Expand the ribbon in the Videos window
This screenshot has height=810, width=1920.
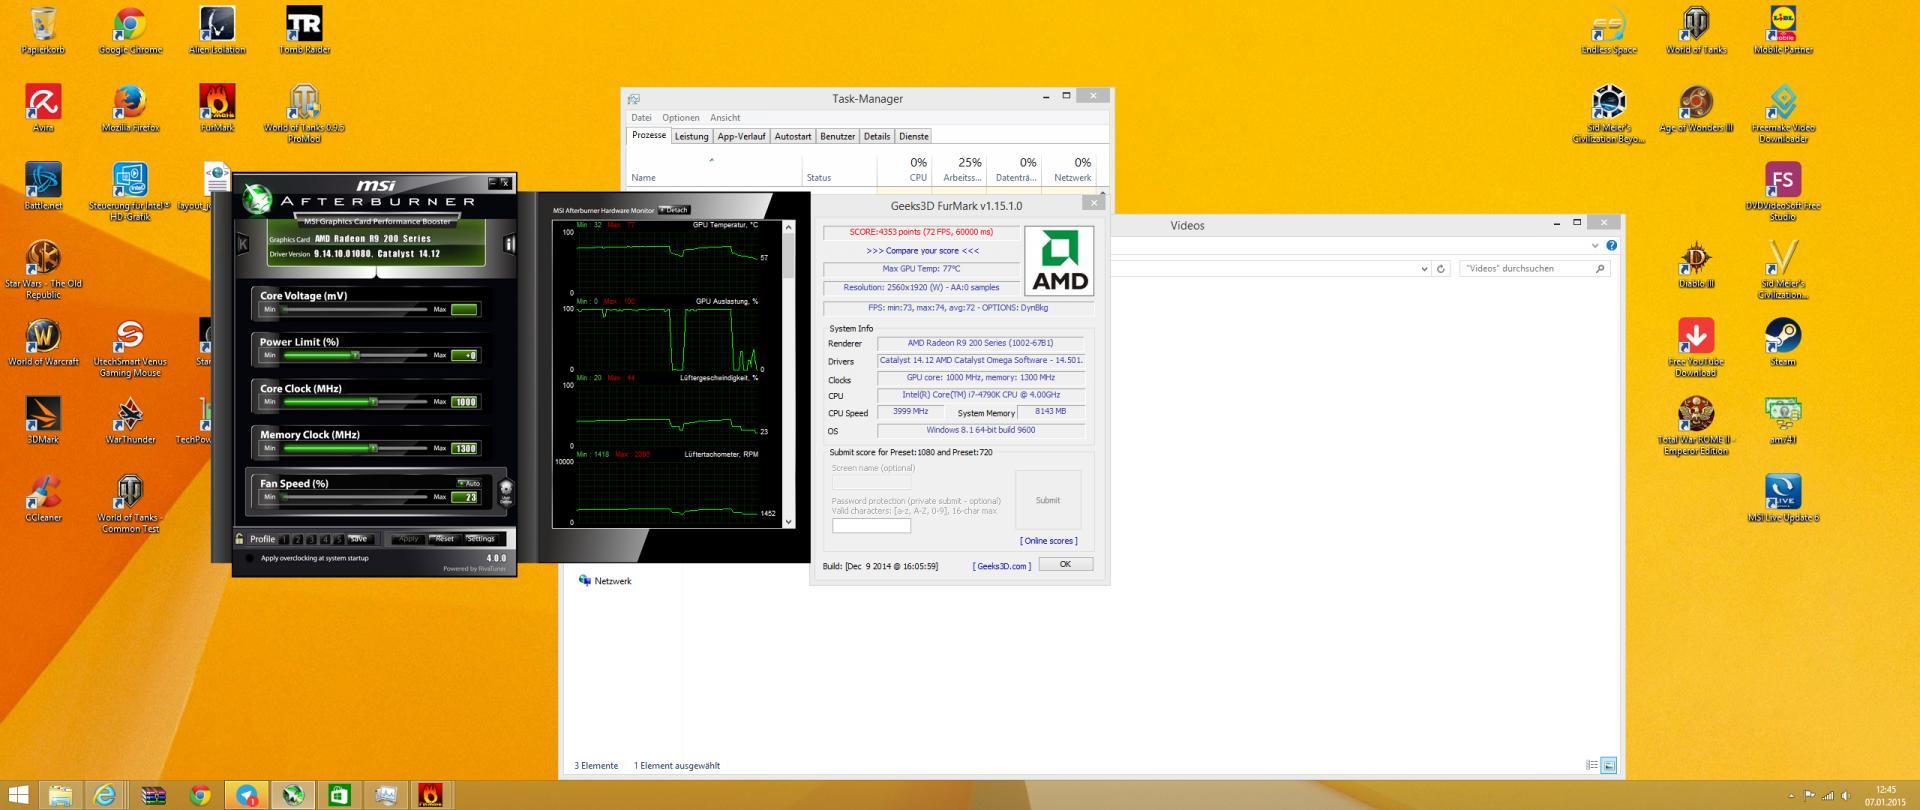click(x=1594, y=245)
